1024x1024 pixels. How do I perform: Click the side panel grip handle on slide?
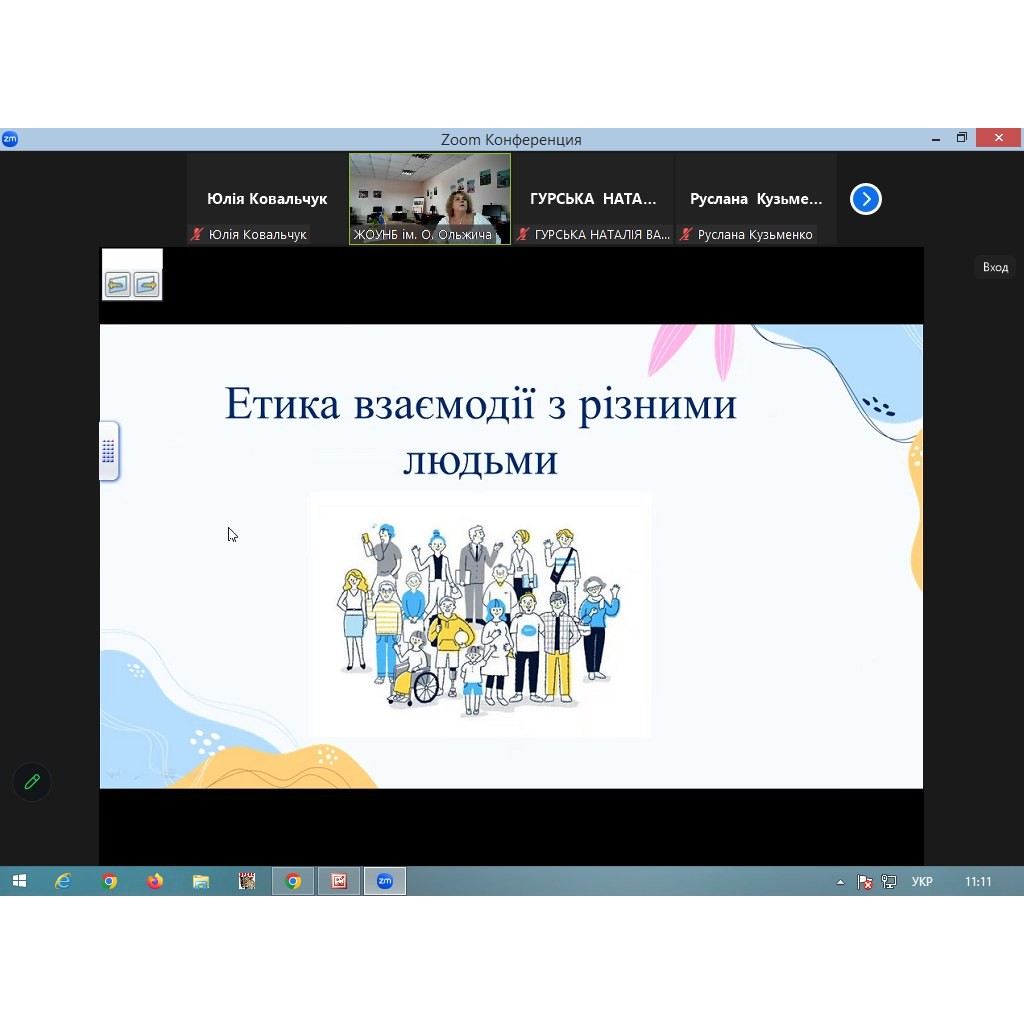tap(108, 451)
